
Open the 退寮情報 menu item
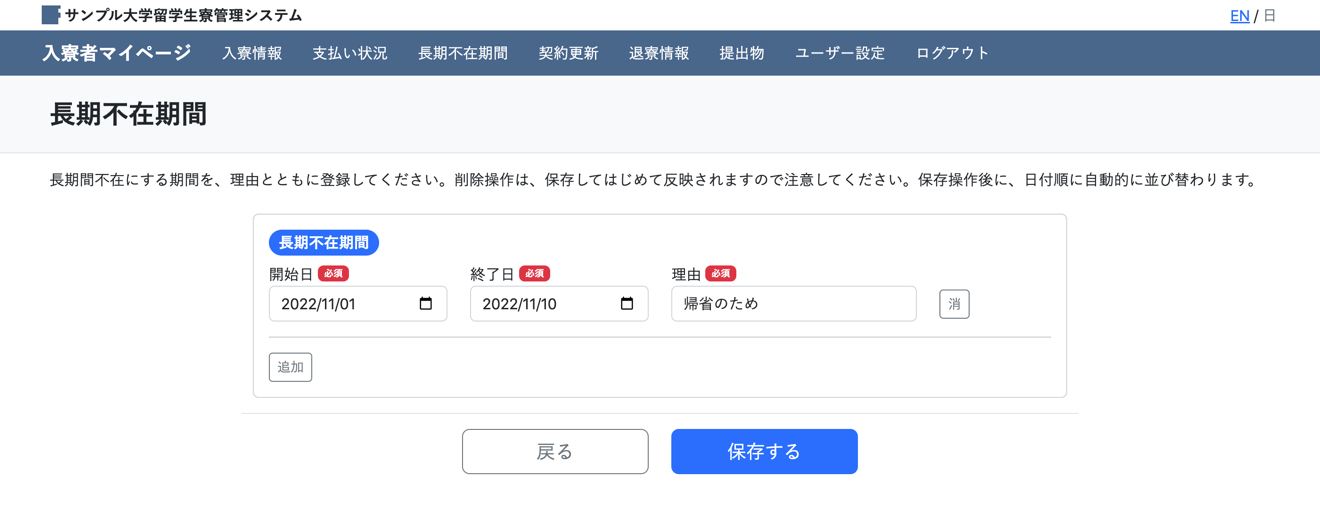click(x=659, y=54)
